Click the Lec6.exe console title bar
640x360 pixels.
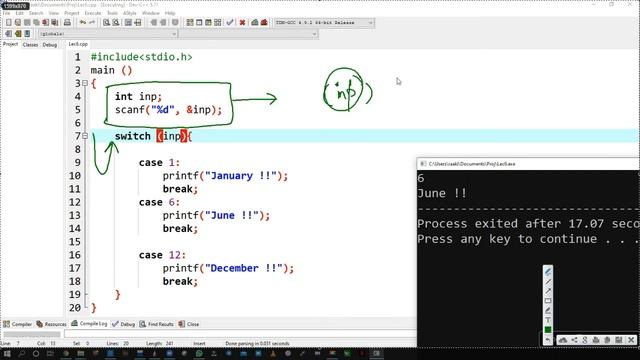(528, 164)
